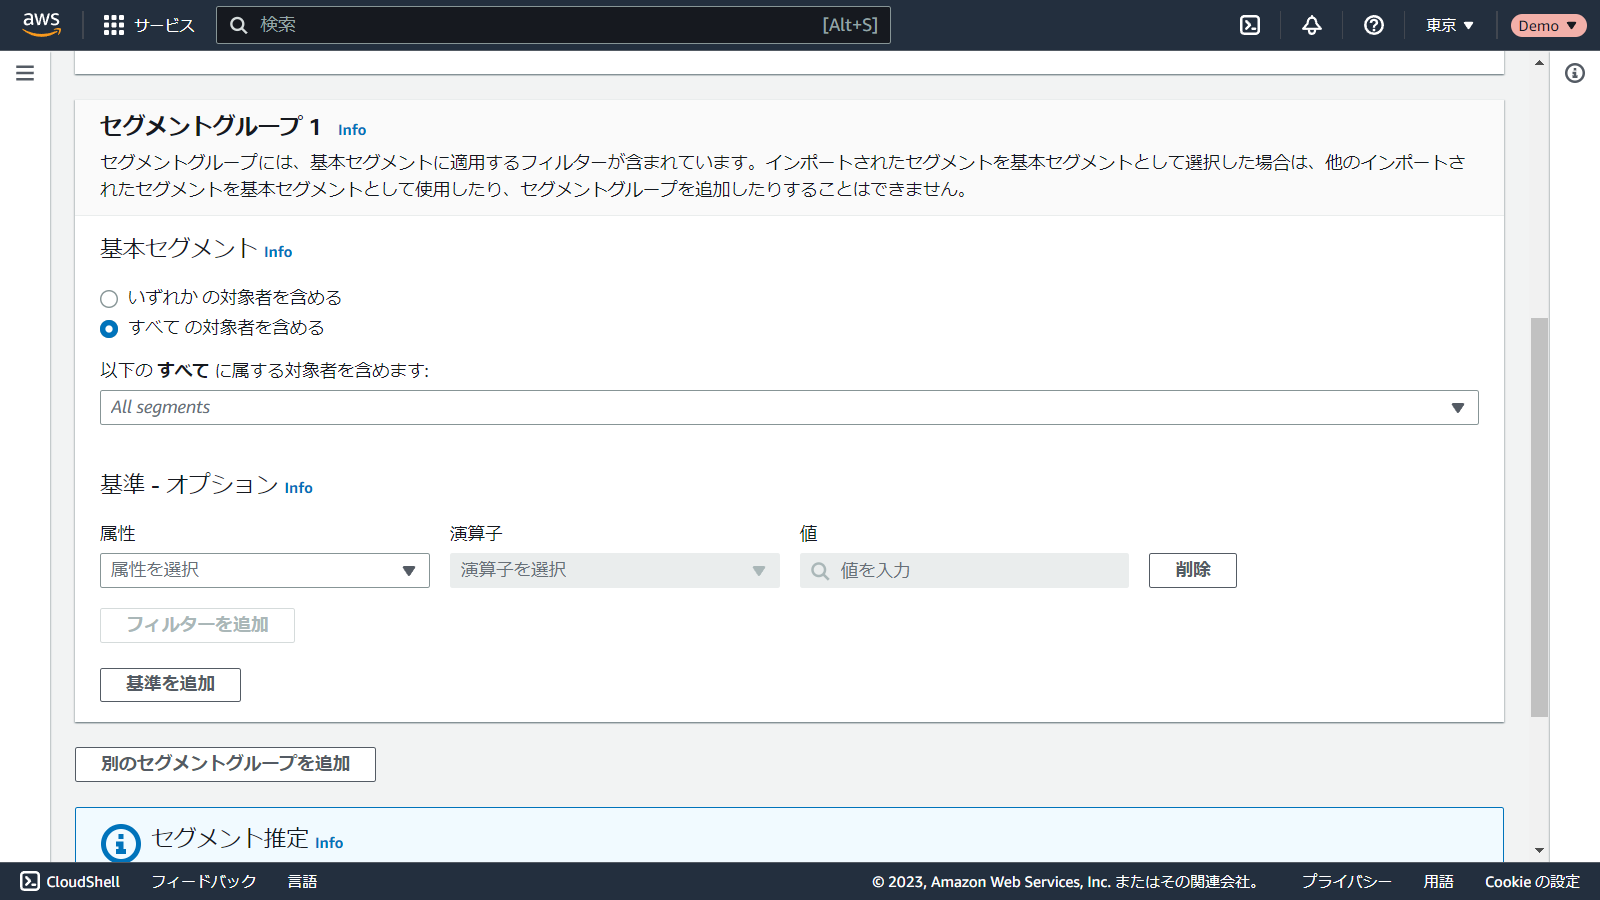This screenshot has width=1600, height=900.
Task: Select the すべて の対象者を含める radio button
Action: pyautogui.click(x=109, y=328)
